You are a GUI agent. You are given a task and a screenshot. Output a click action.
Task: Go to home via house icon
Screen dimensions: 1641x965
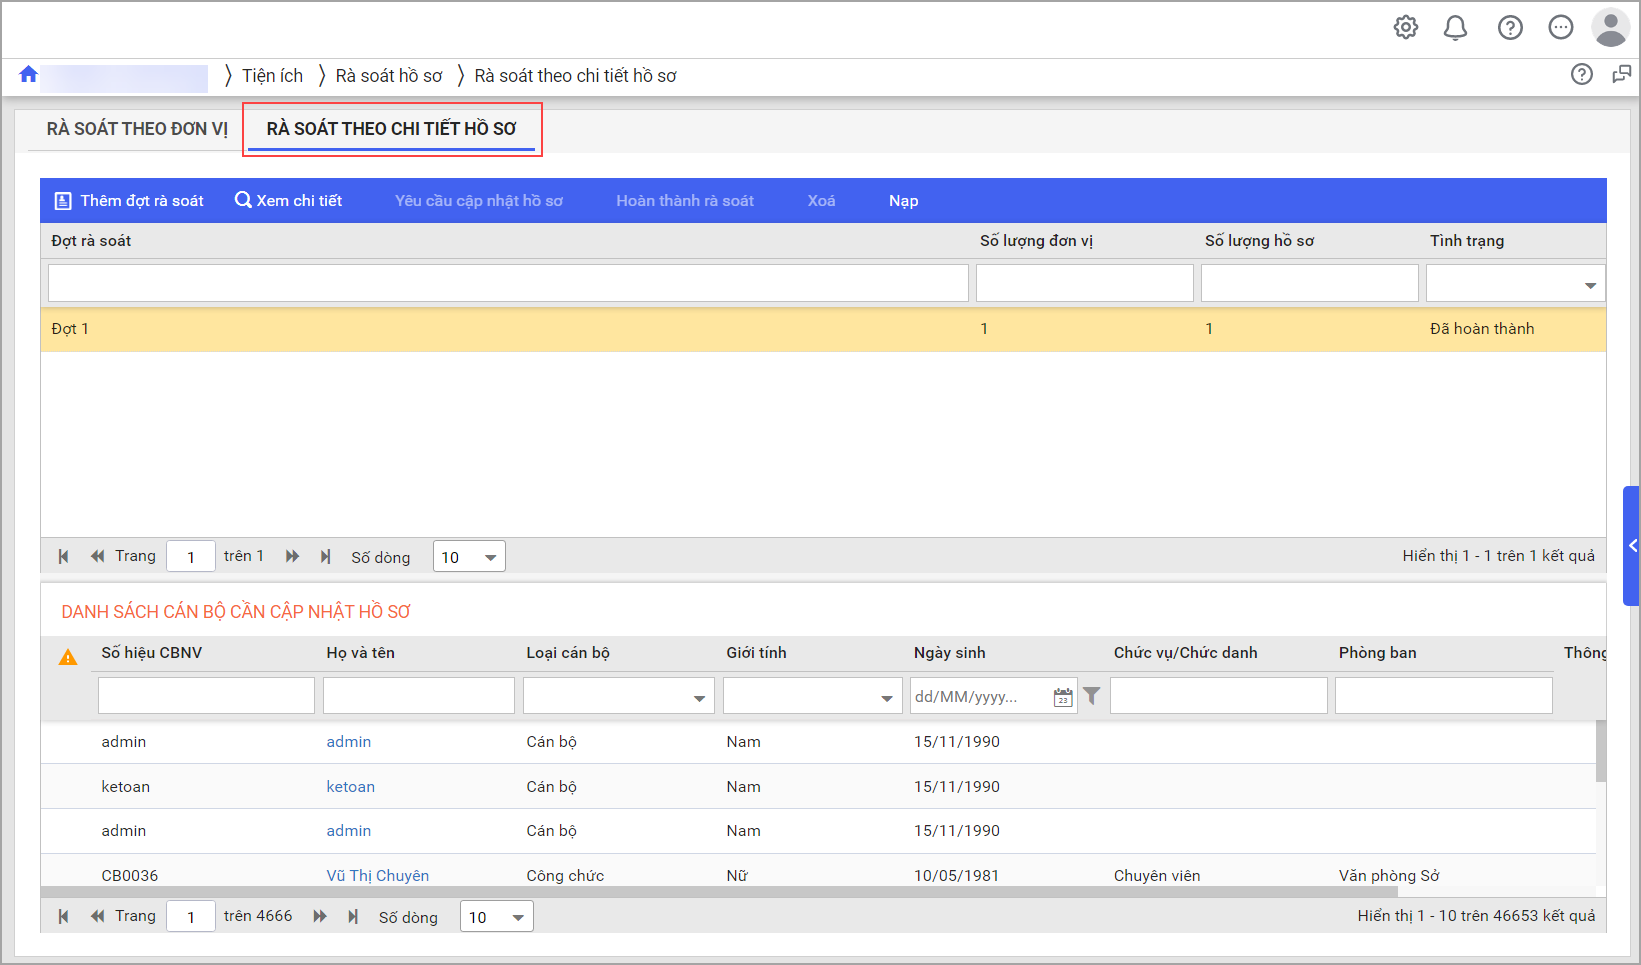point(28,75)
